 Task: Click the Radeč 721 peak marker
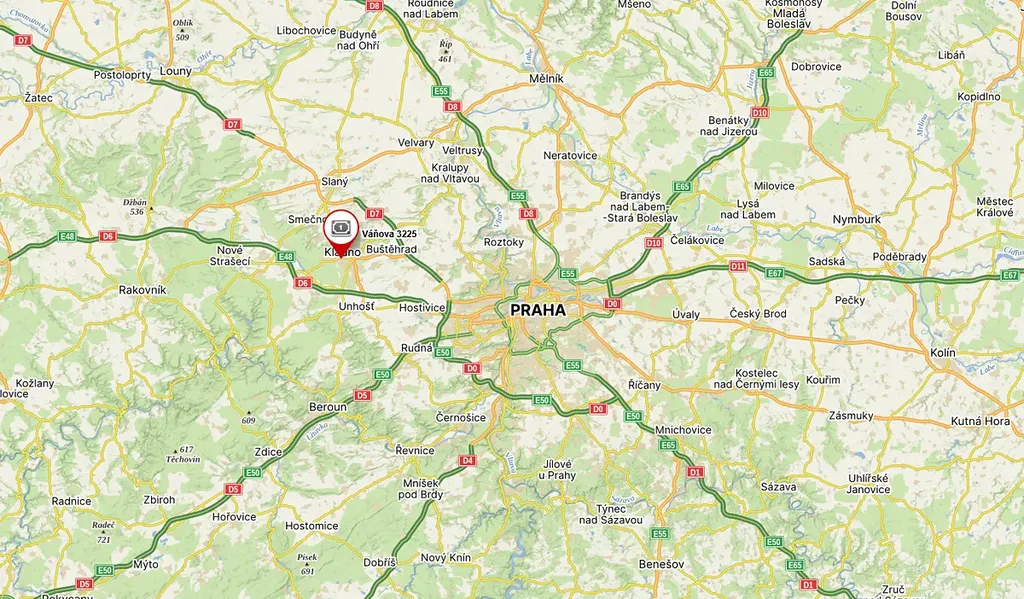point(103,532)
